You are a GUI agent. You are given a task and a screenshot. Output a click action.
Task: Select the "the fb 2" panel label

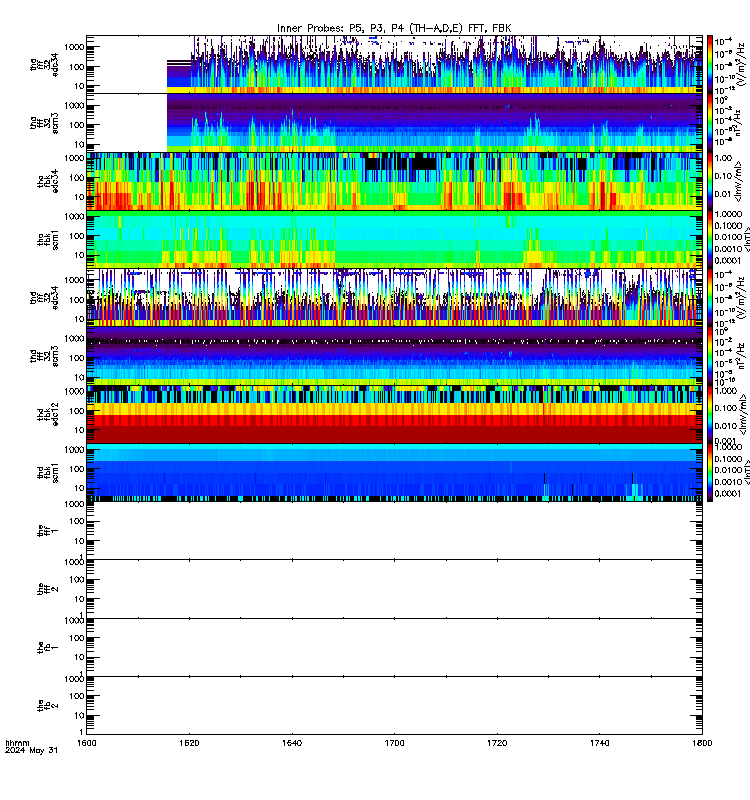(x=48, y=706)
